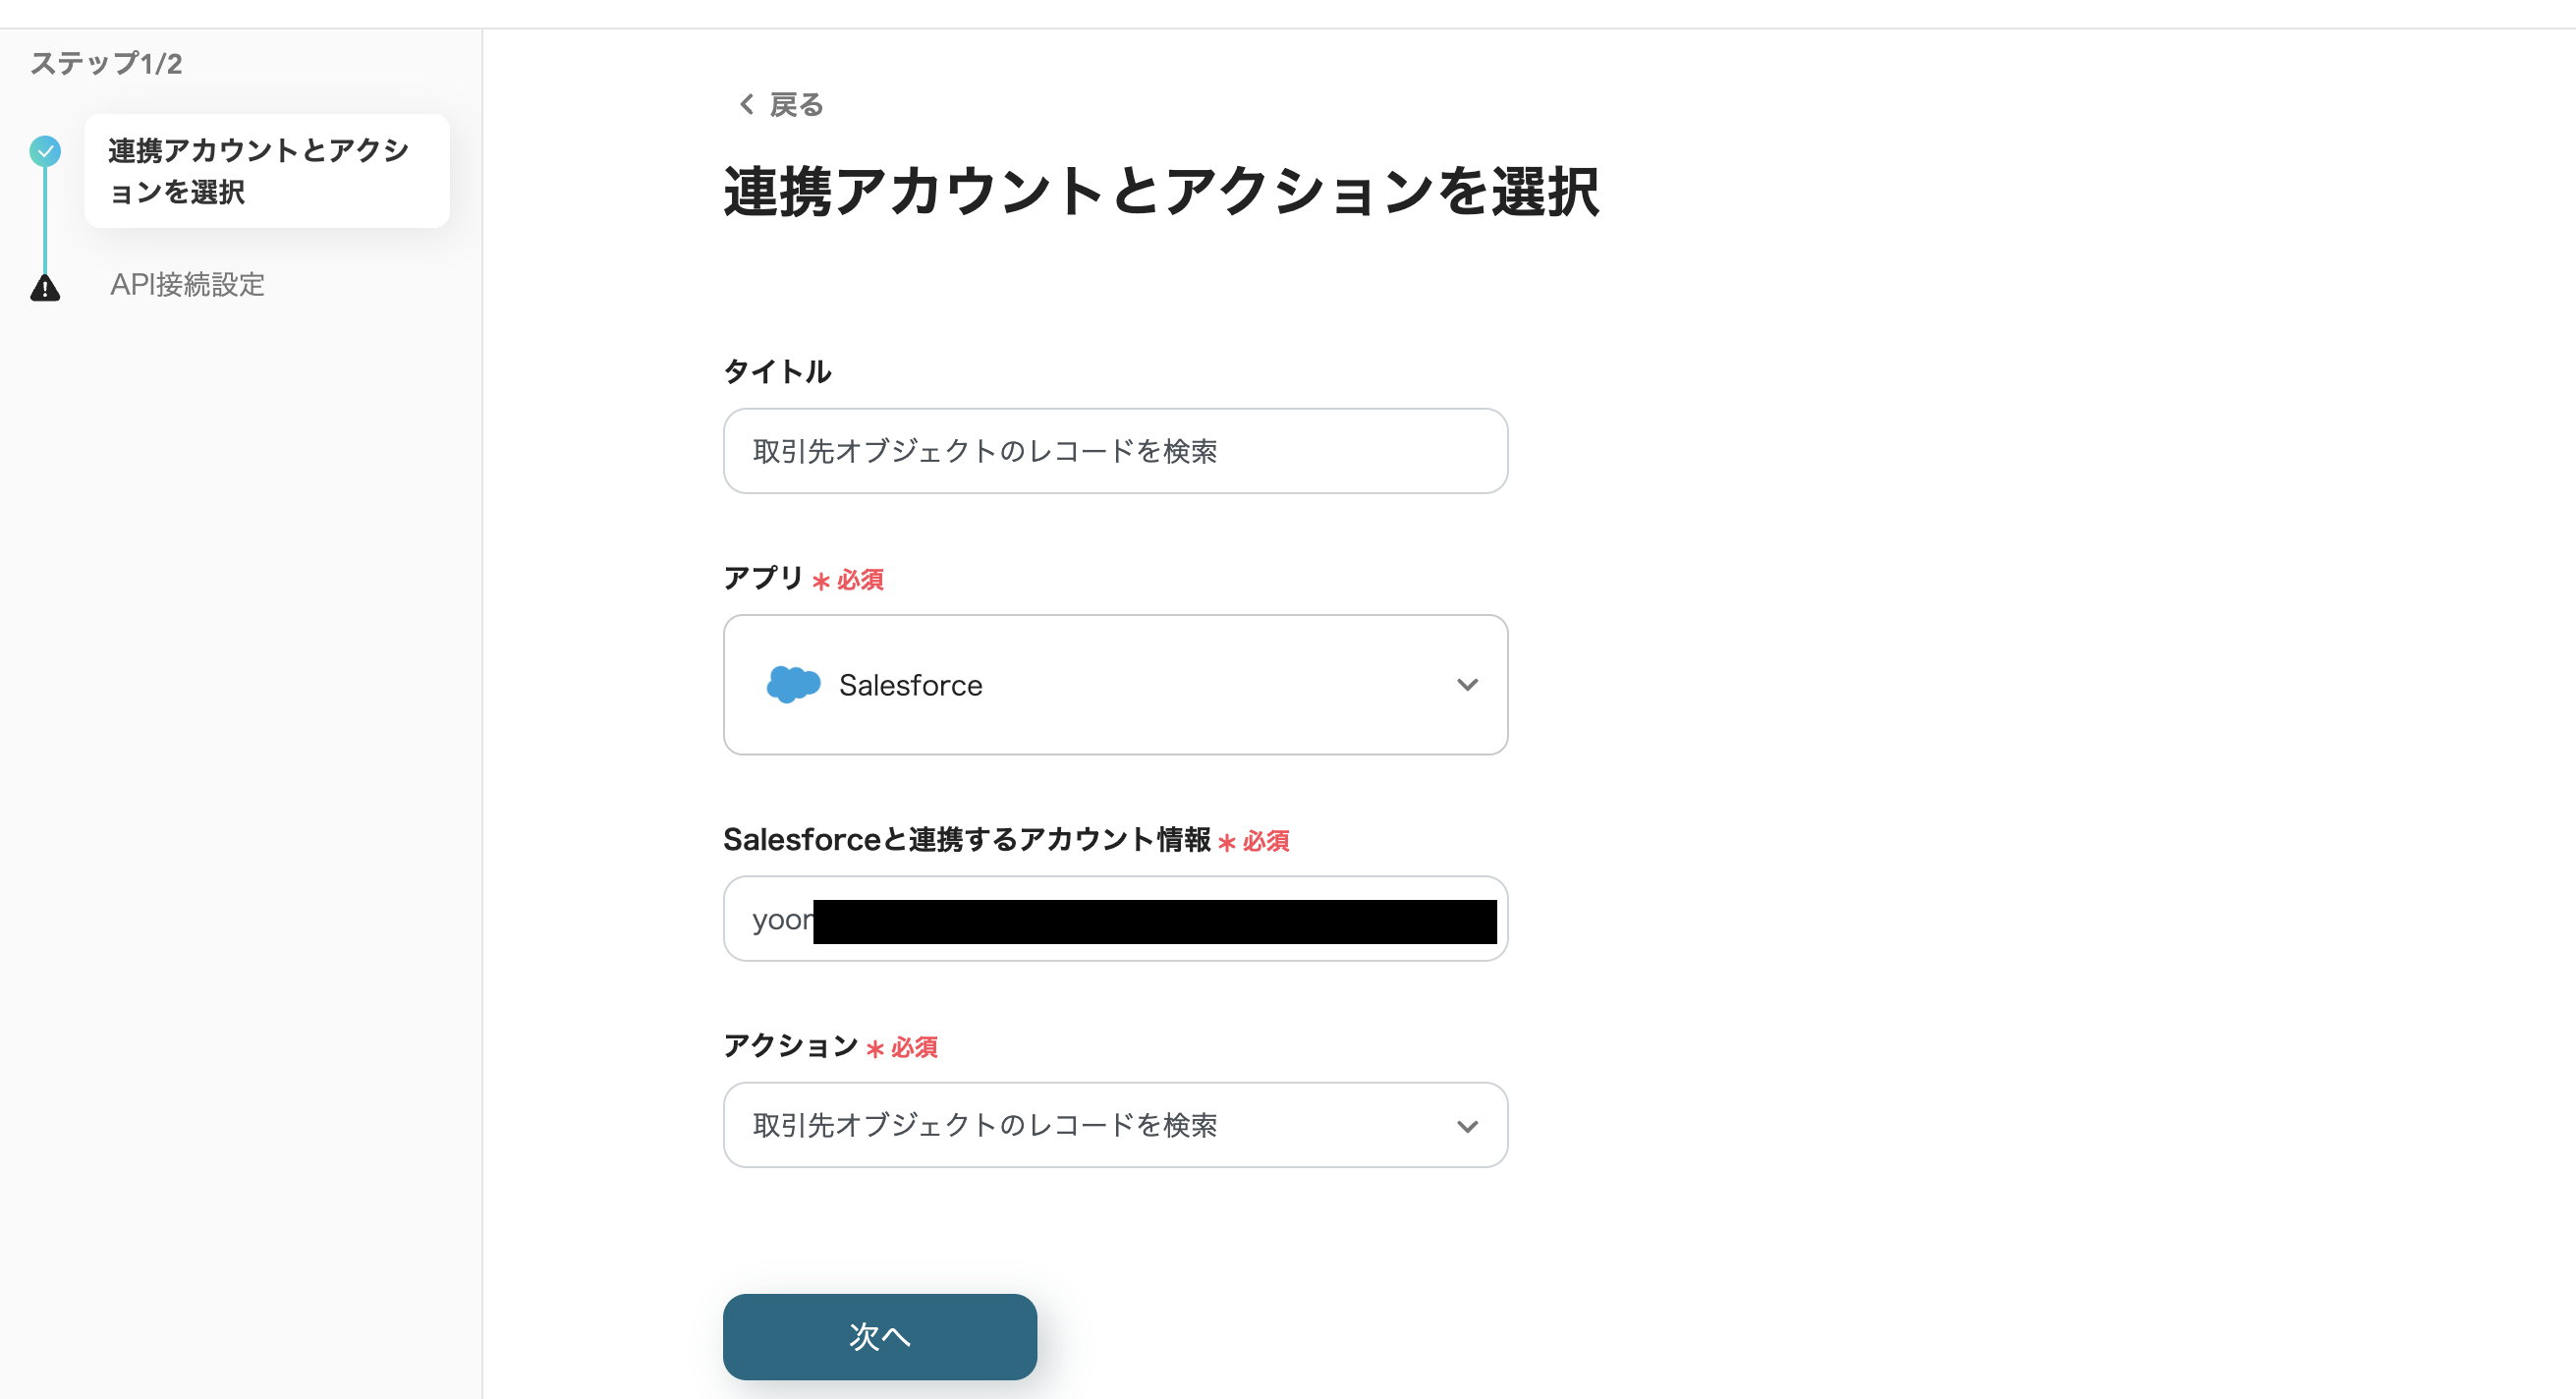
Task: Click the 戻る link
Action: click(x=793, y=104)
